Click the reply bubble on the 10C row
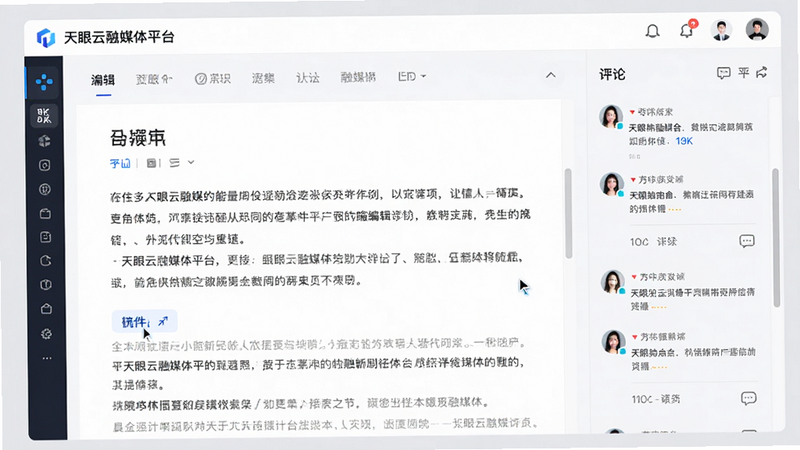Image resolution: width=800 pixels, height=450 pixels. (x=747, y=241)
